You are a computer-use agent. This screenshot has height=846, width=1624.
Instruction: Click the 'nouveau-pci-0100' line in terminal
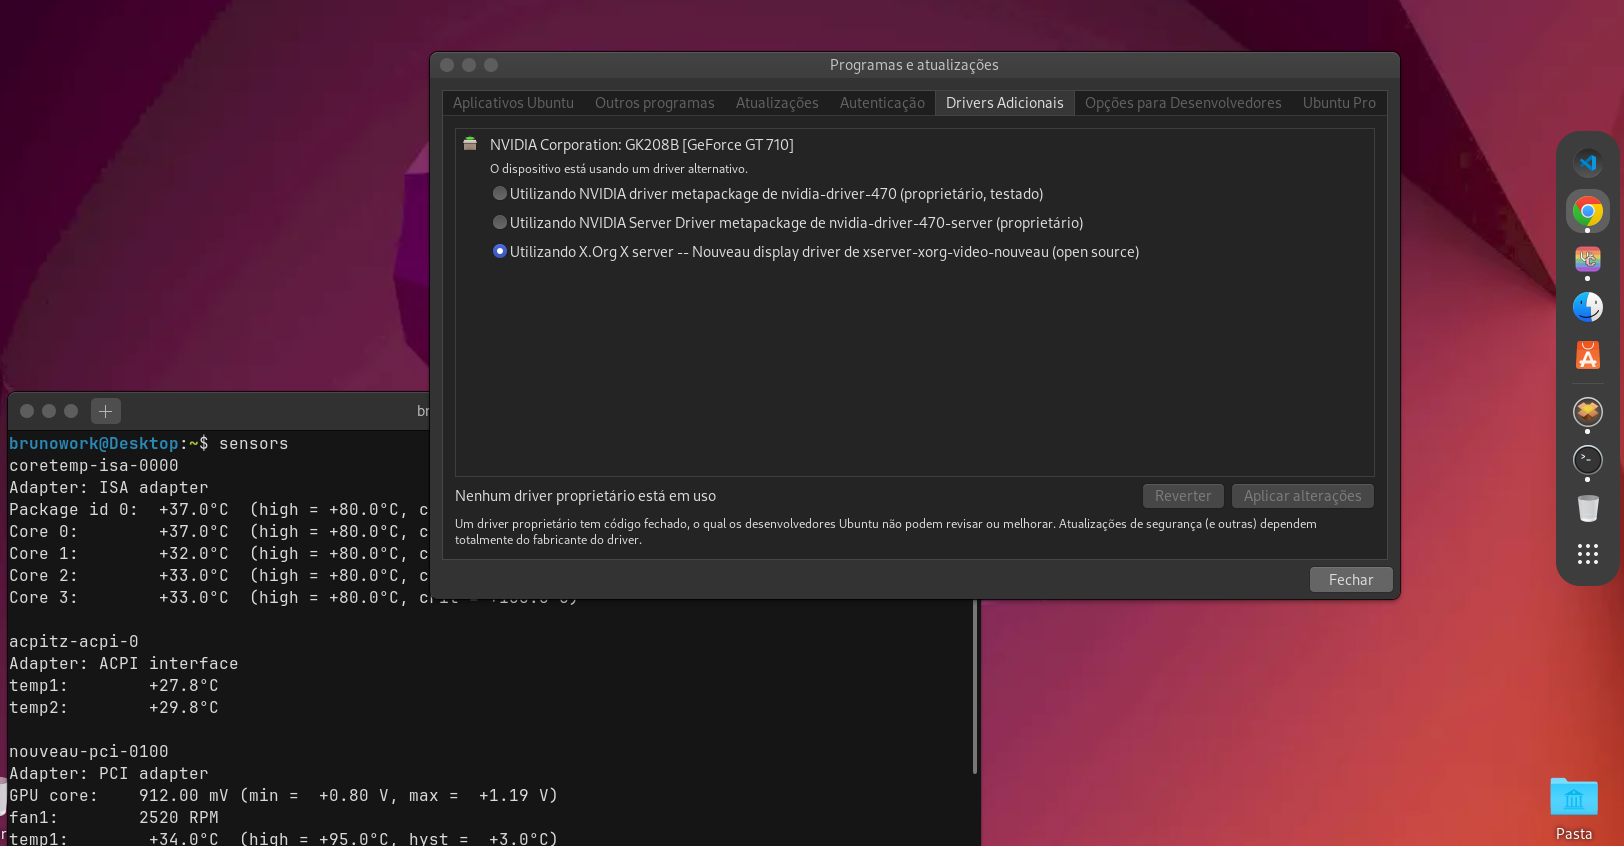tap(89, 752)
